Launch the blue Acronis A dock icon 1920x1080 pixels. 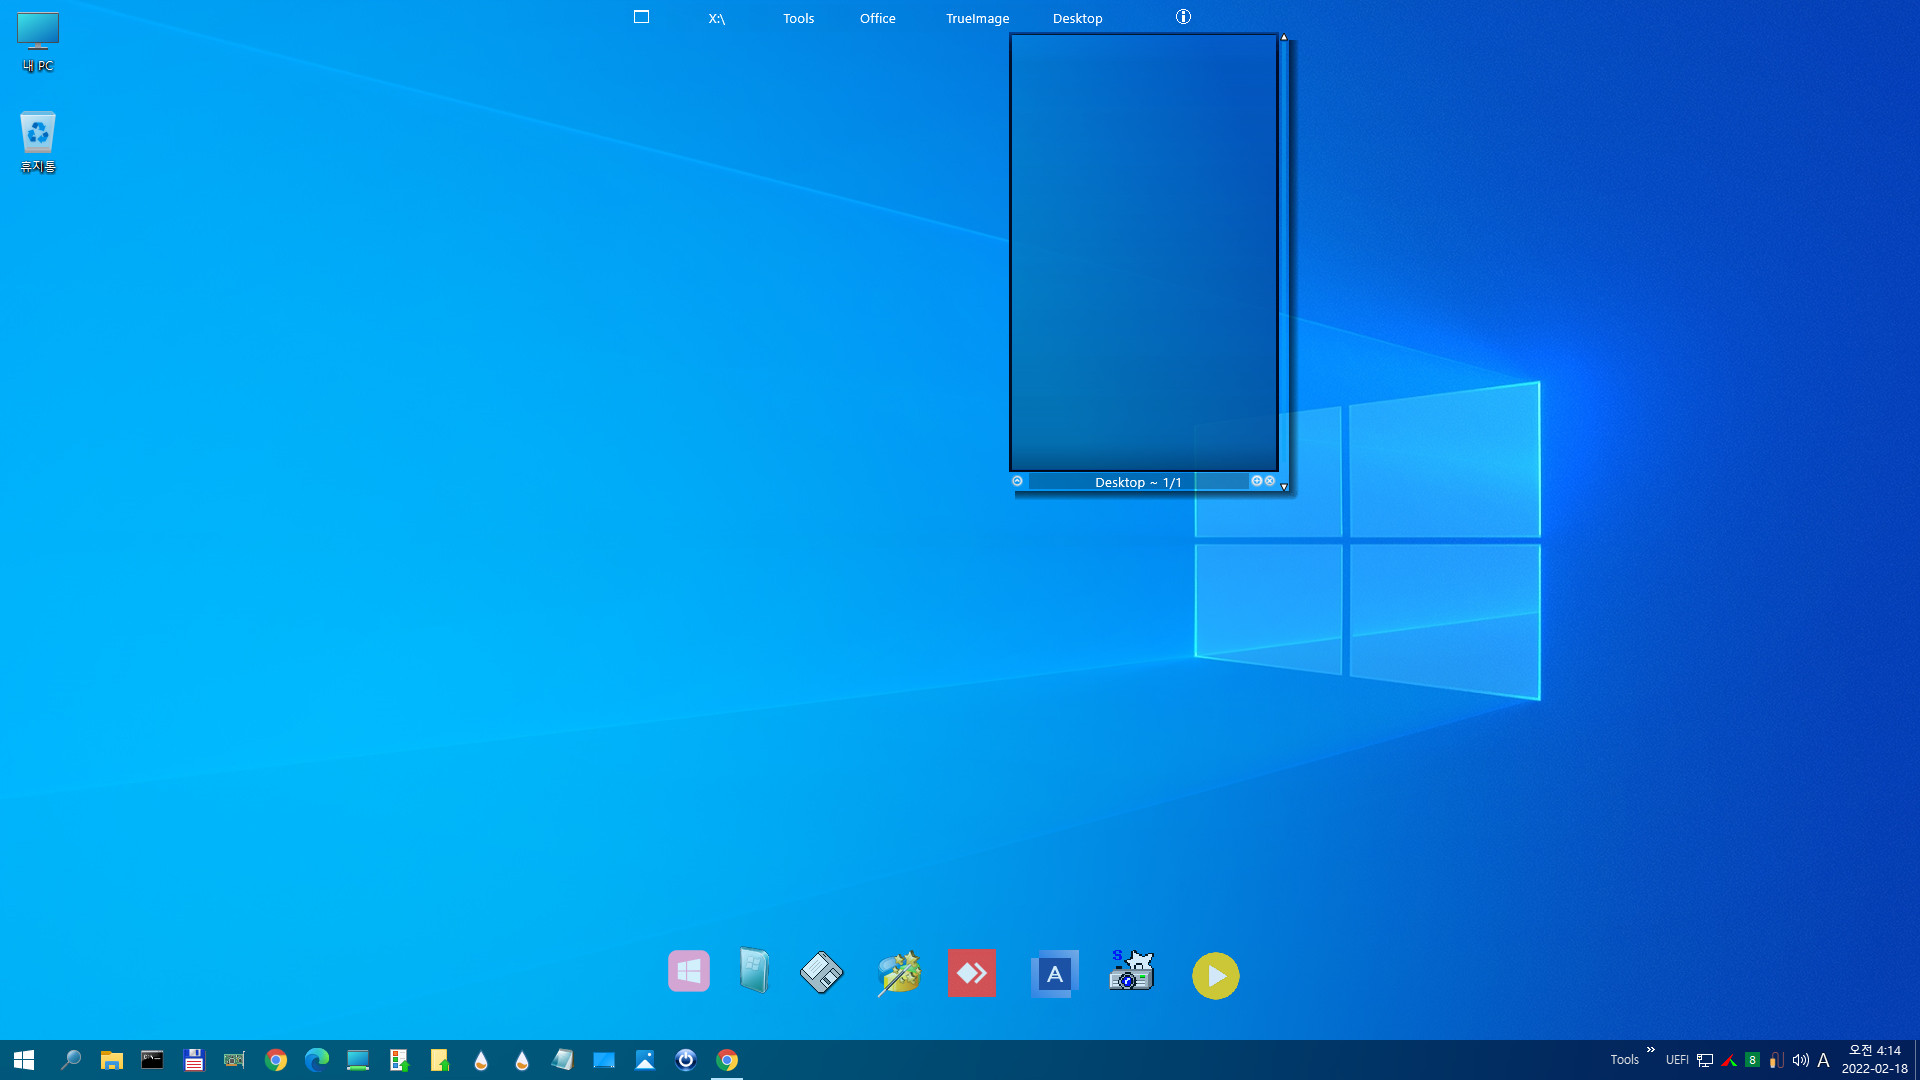[x=1054, y=974]
